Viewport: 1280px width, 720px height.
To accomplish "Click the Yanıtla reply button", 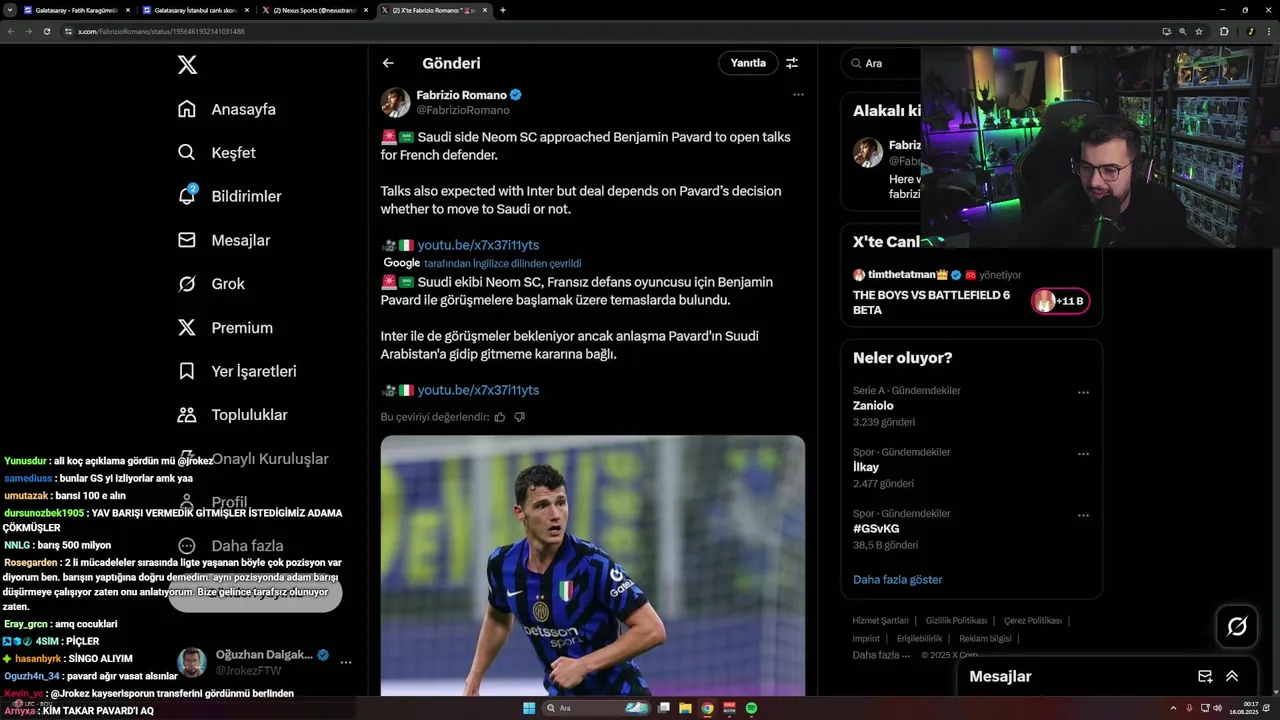I will [x=748, y=63].
